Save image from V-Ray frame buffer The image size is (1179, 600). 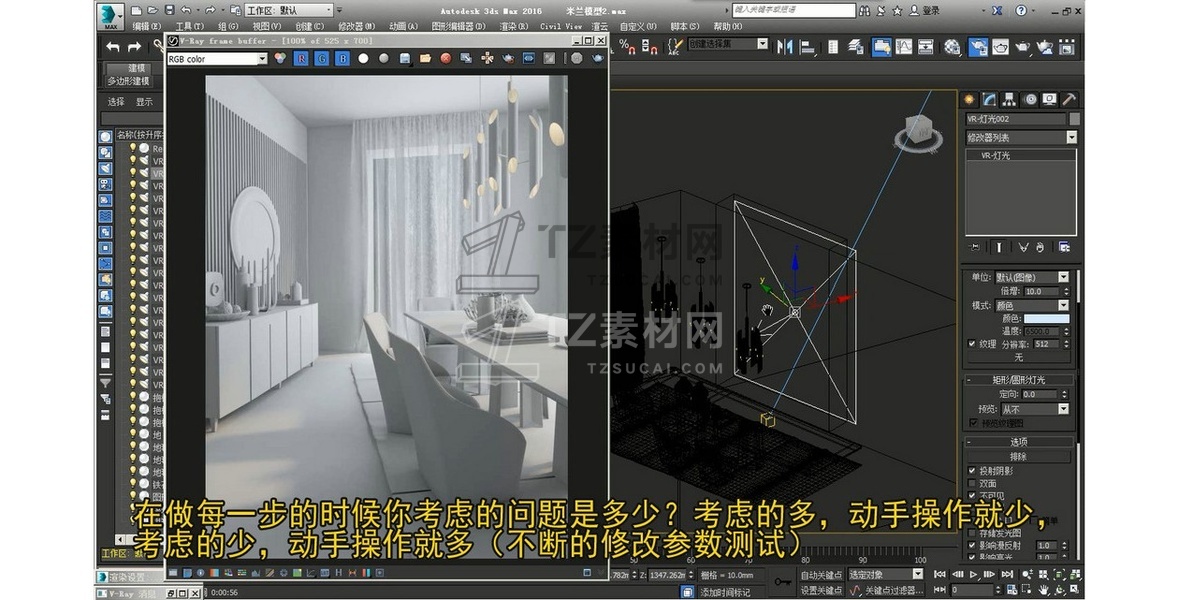pyautogui.click(x=405, y=58)
